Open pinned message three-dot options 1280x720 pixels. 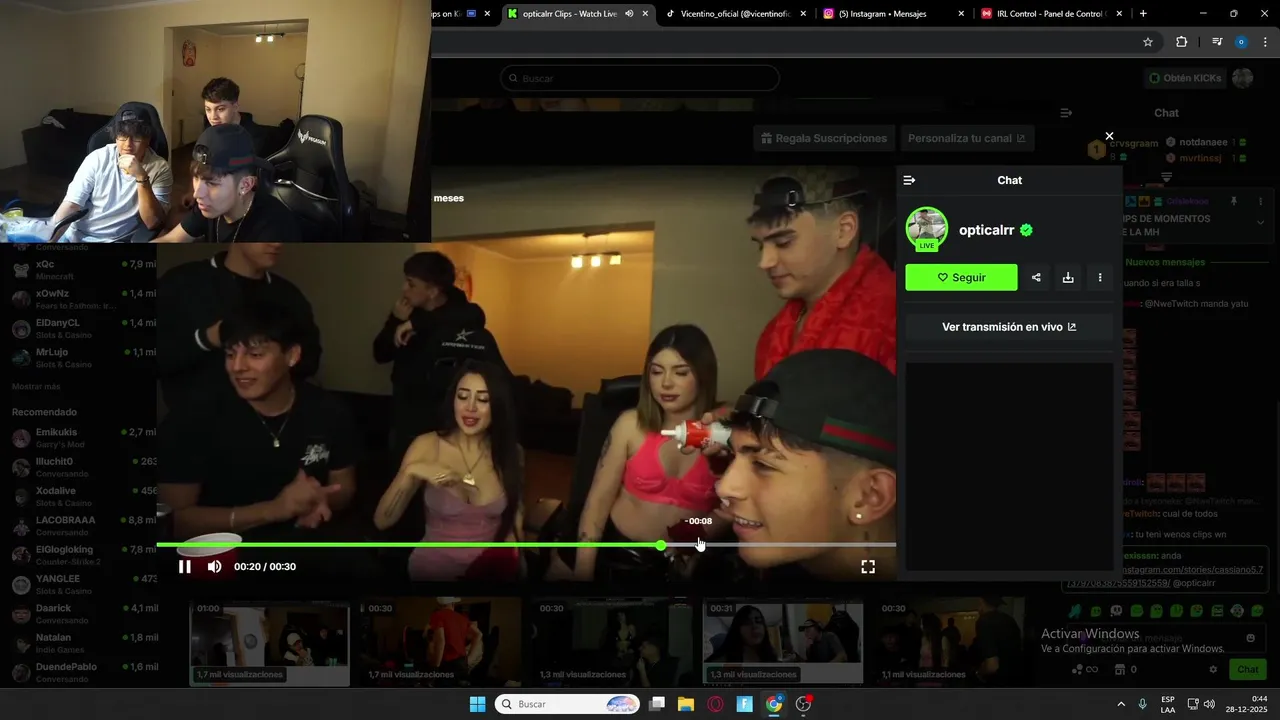coord(1260,201)
